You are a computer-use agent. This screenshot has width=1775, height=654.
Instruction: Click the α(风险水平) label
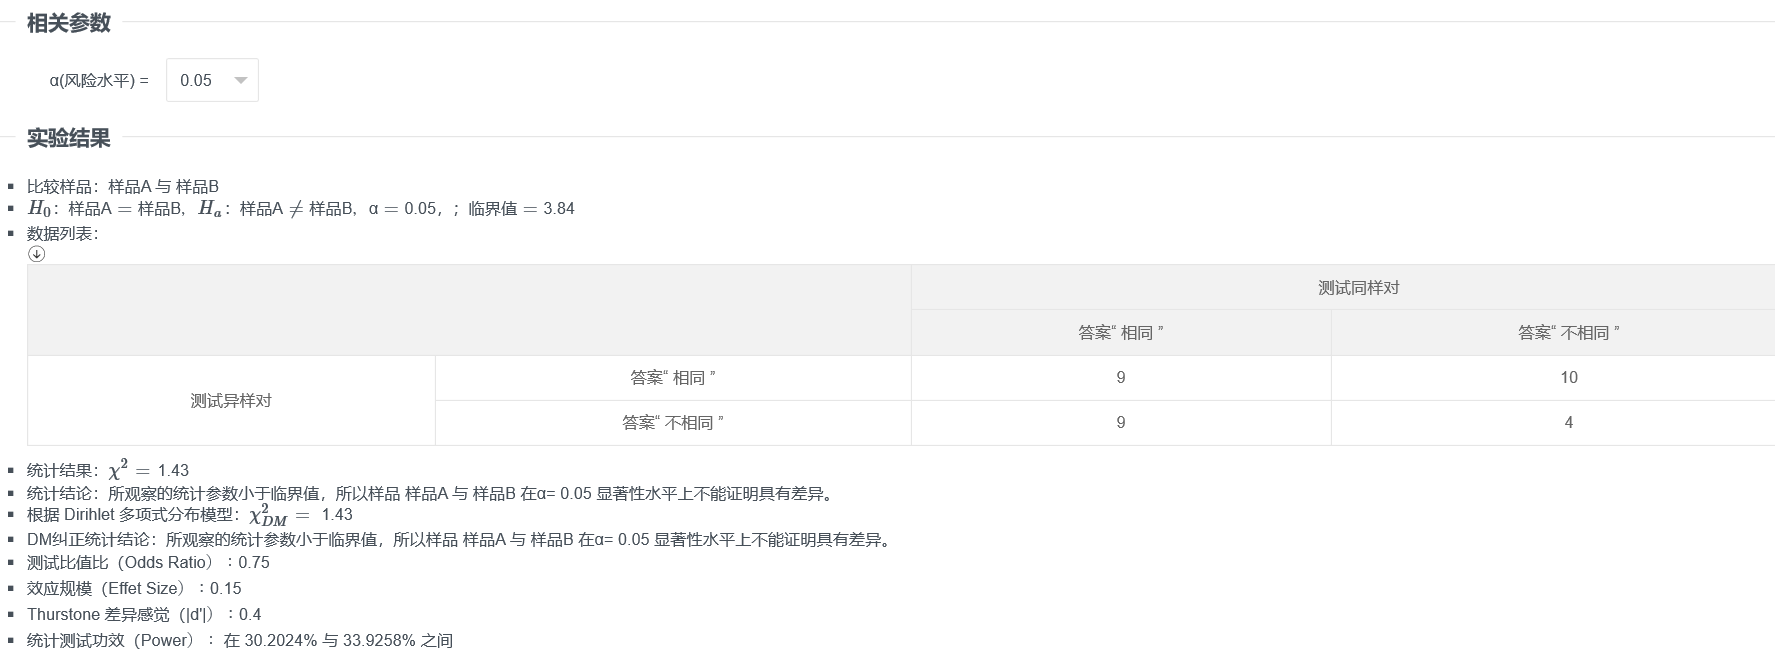[99, 80]
